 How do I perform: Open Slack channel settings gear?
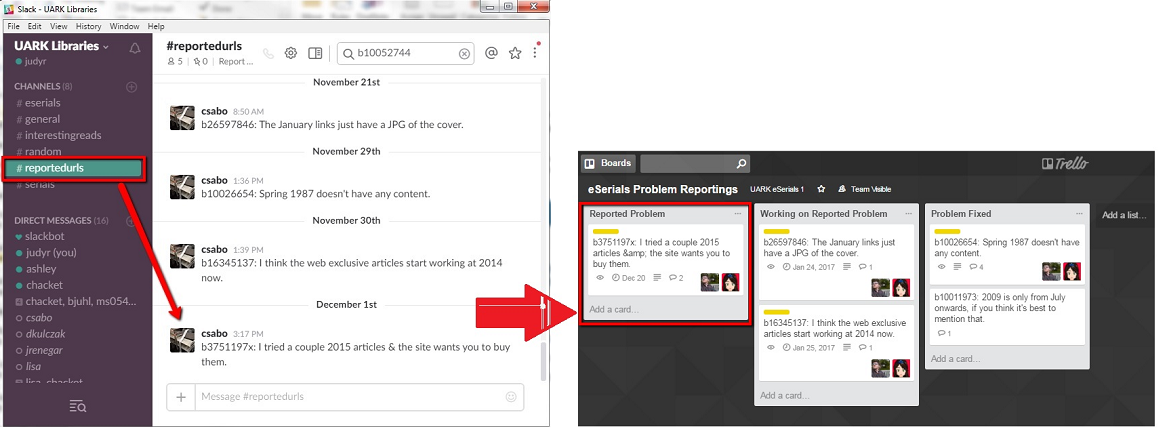point(291,53)
